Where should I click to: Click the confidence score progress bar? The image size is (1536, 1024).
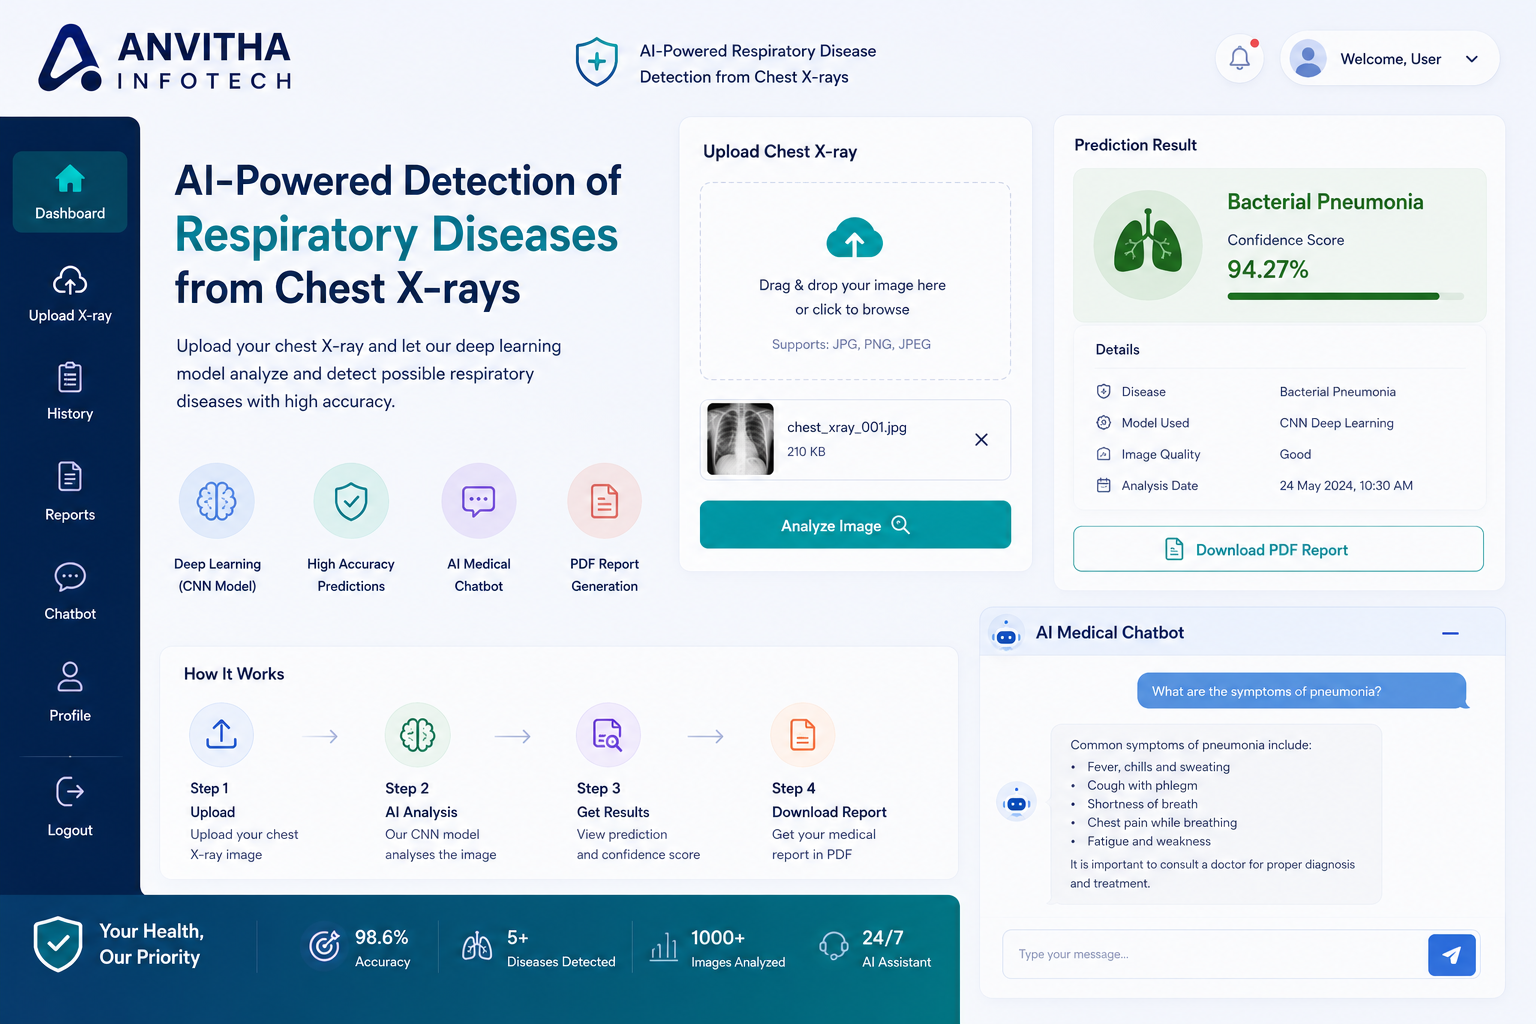[x=1345, y=296]
